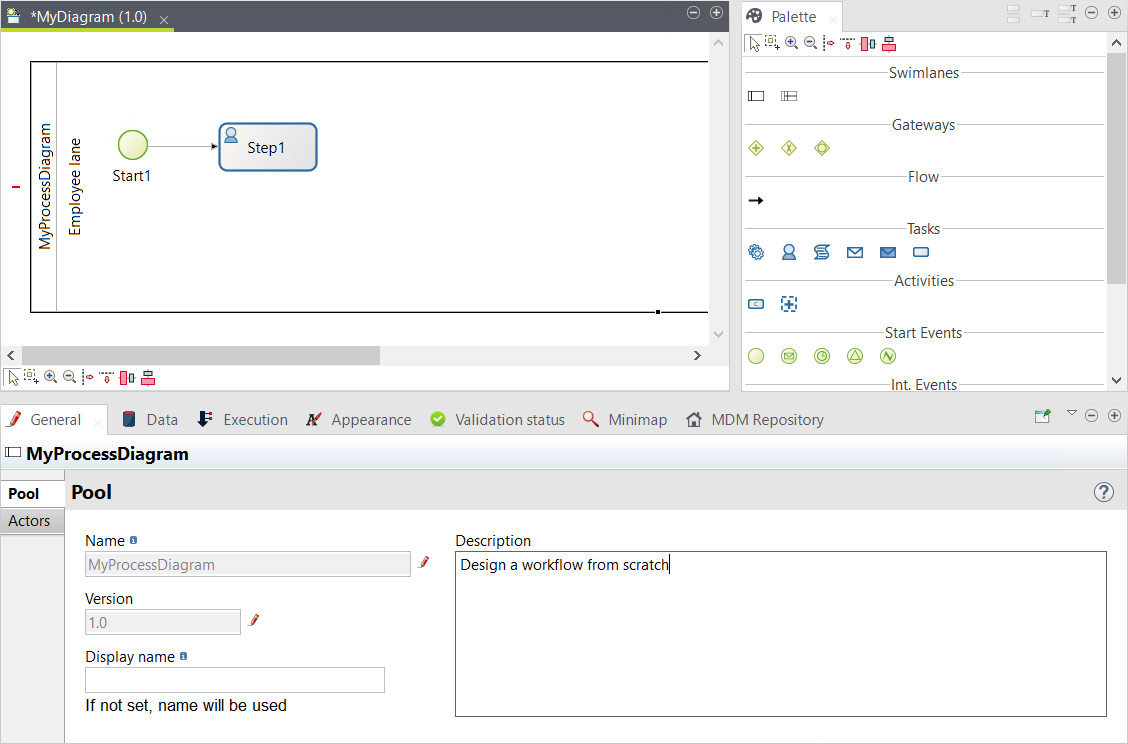Select the Timer start event icon
Screen dimensions: 1128x744
(822, 356)
